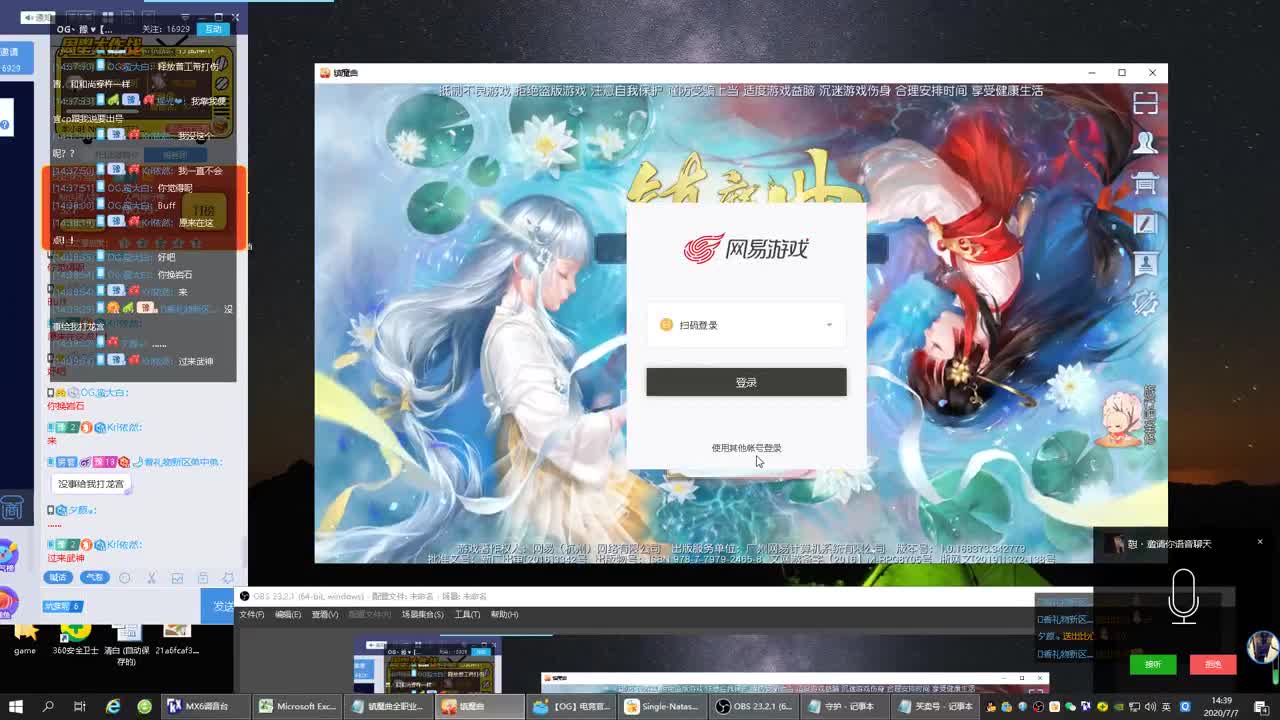This screenshot has height=720, width=1280.
Task: Open the 清白 (自动保存的) desktop file
Action: coord(126,644)
